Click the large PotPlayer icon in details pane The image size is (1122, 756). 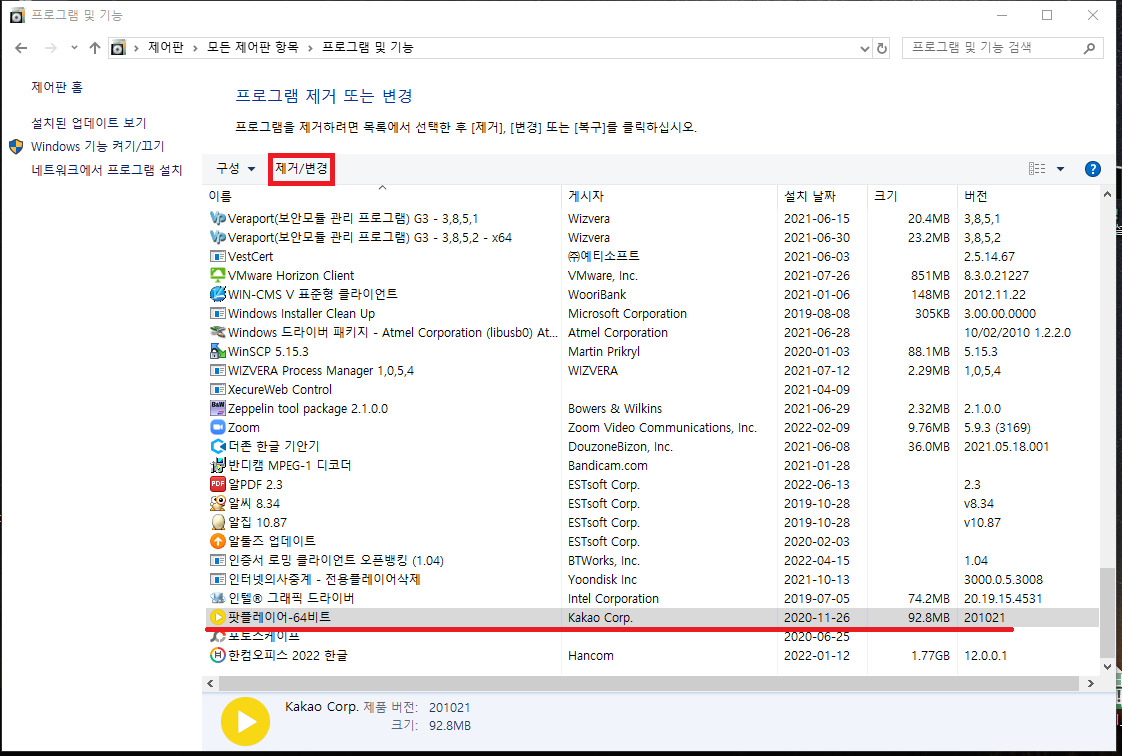[245, 722]
